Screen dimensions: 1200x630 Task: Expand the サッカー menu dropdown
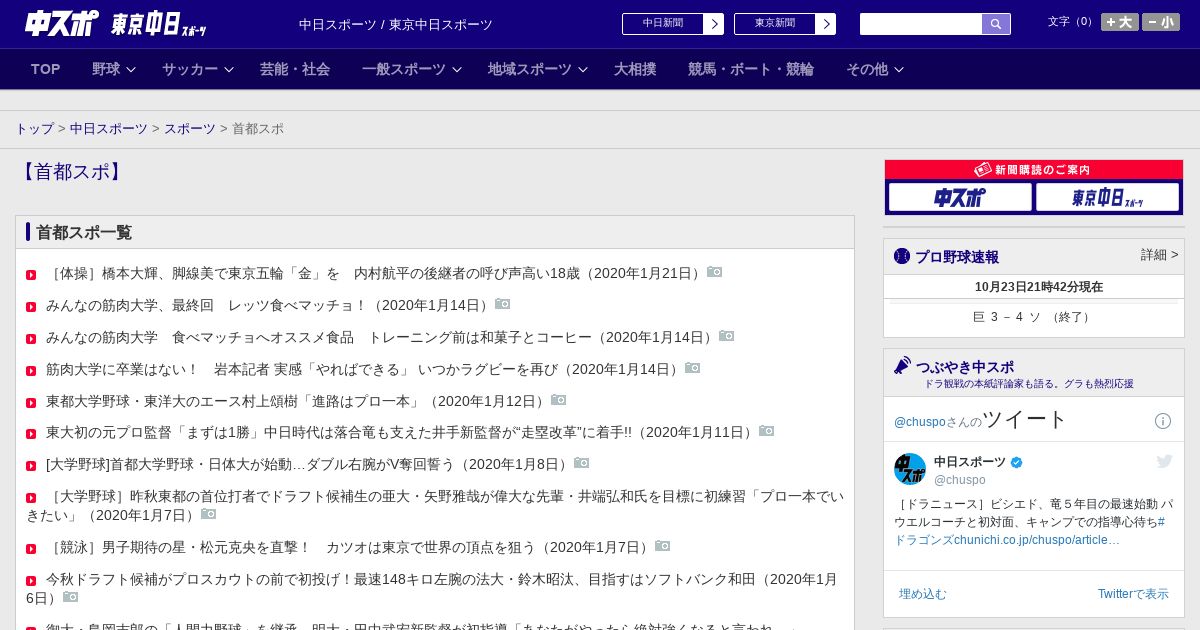pyautogui.click(x=198, y=69)
